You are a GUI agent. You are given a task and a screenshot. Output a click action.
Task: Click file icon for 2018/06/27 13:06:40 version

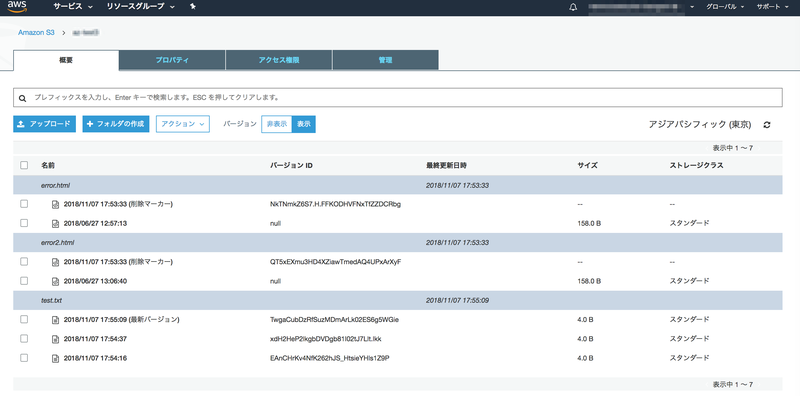[x=55, y=281]
